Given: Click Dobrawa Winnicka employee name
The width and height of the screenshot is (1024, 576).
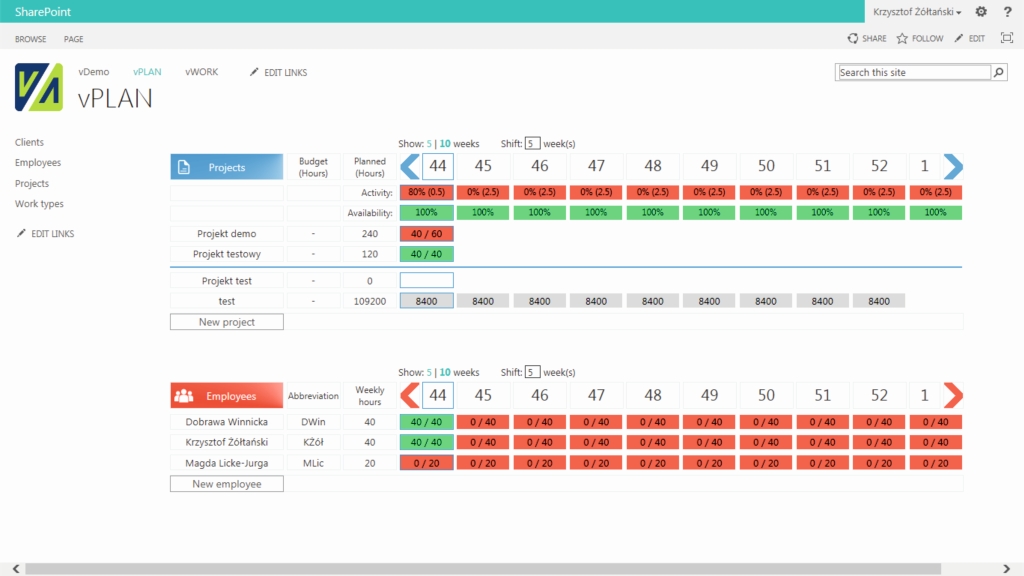Looking at the screenshot, I should pyautogui.click(x=227, y=422).
